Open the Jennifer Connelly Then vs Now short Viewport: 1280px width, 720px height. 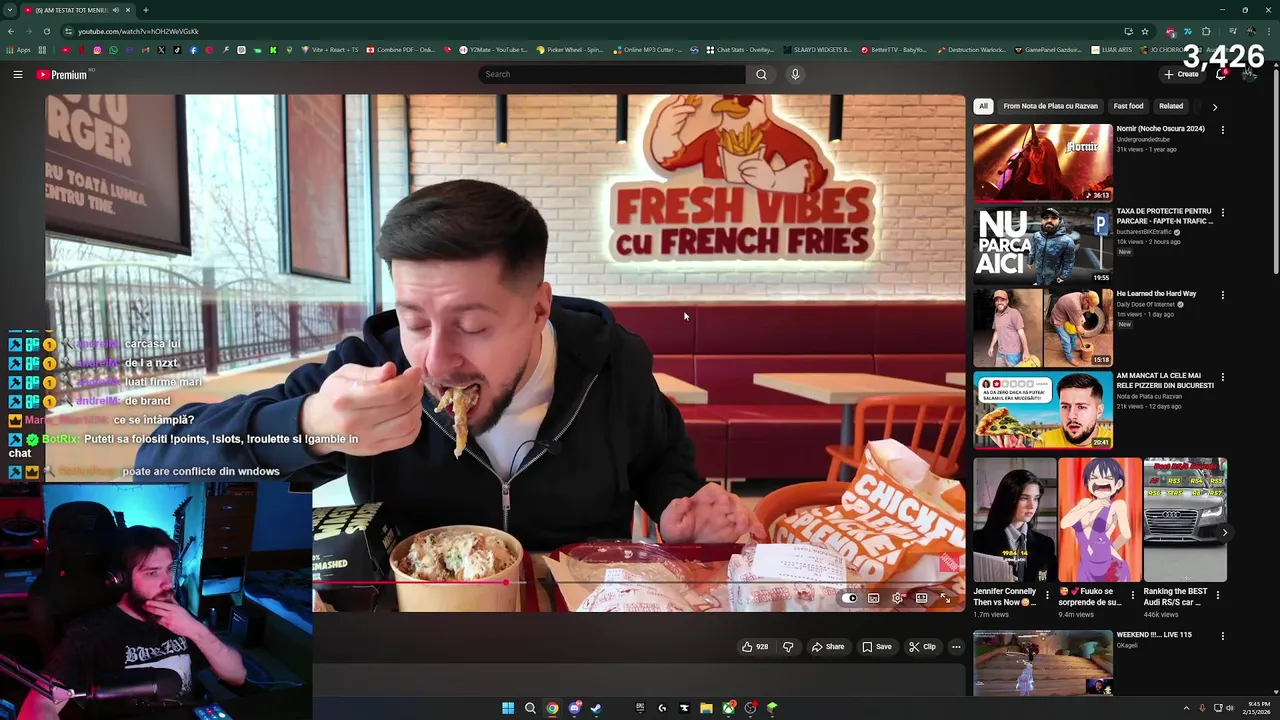[1015, 520]
